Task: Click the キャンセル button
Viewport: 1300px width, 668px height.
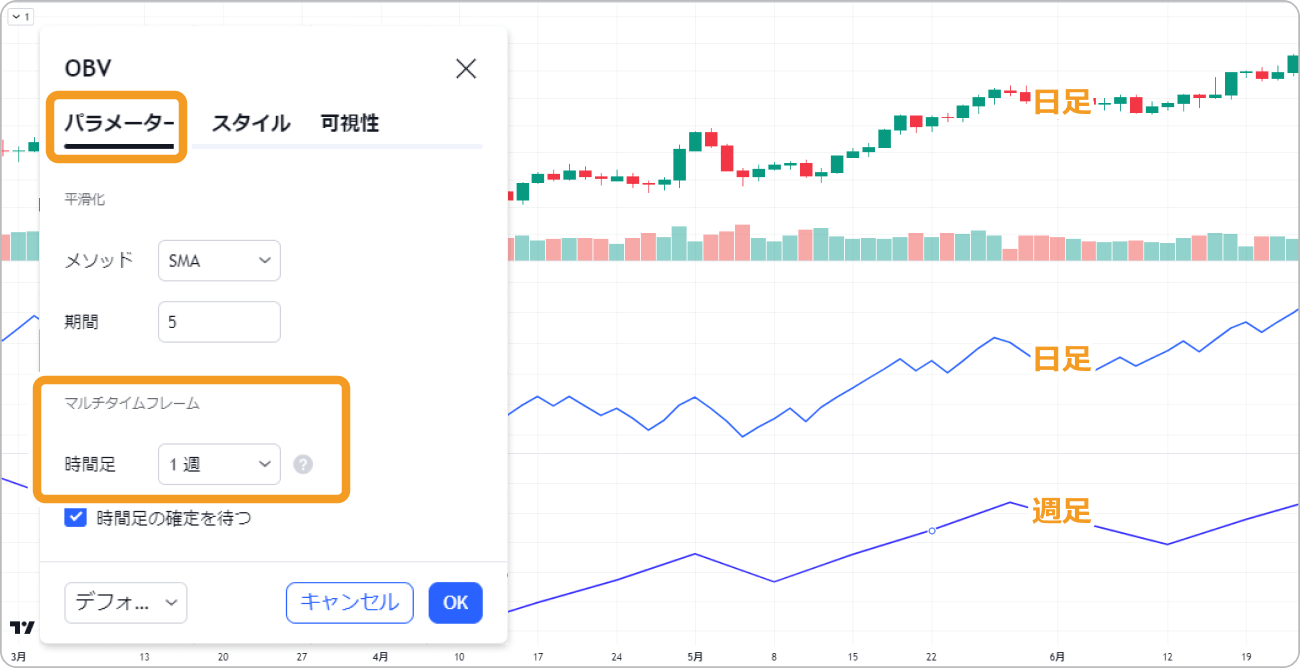Action: tap(350, 602)
